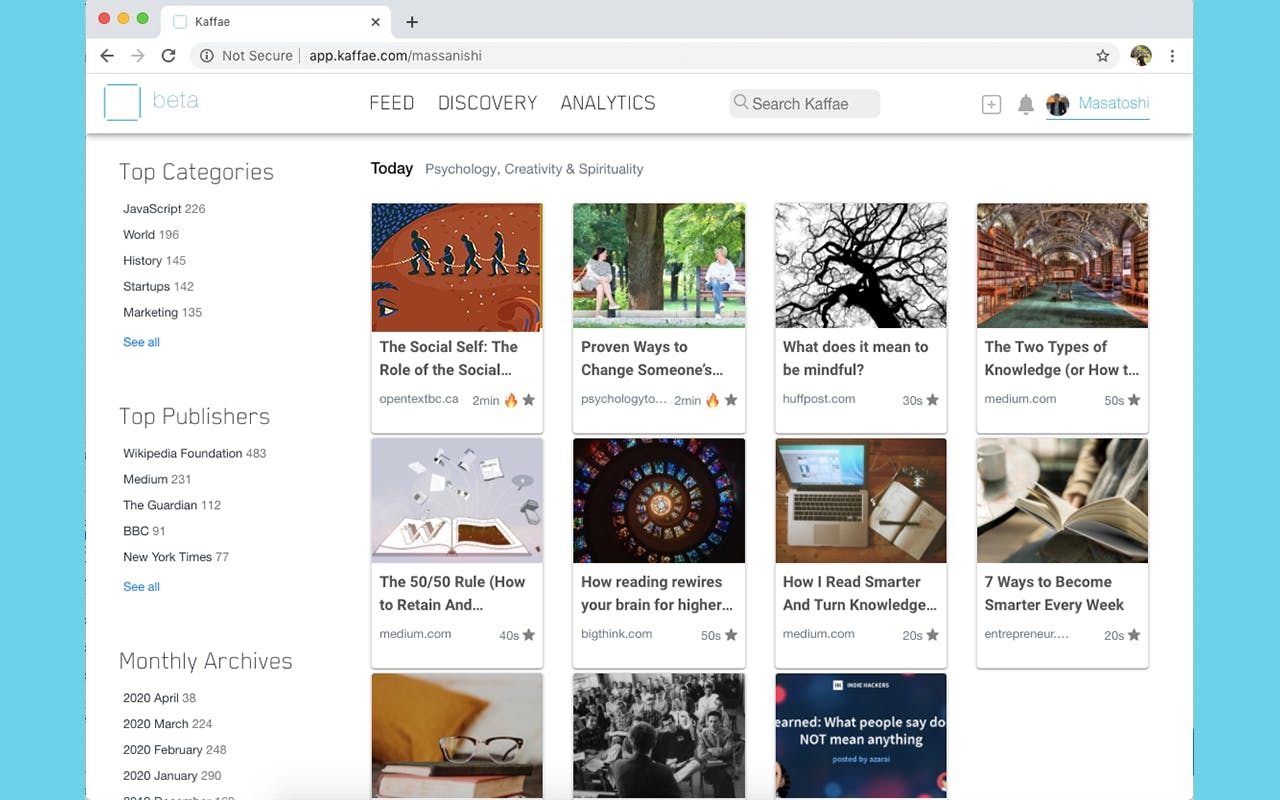See all top categories
The image size is (1280, 800).
point(141,342)
